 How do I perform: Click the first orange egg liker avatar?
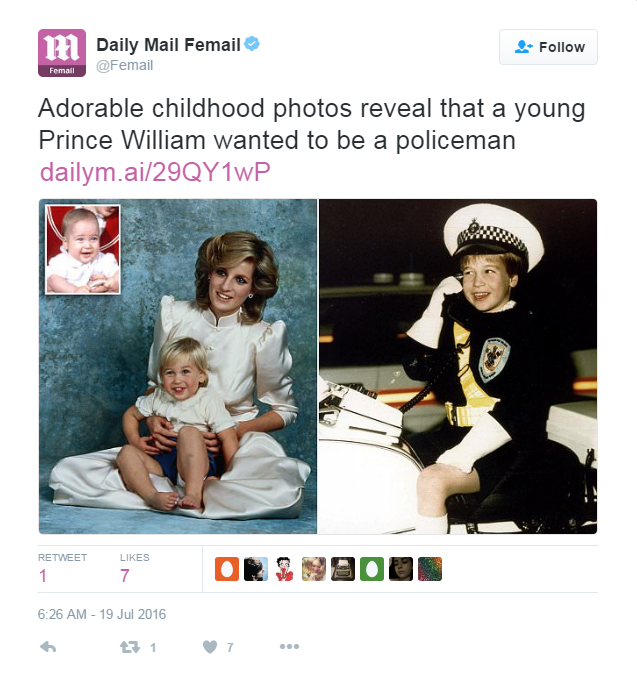point(227,569)
